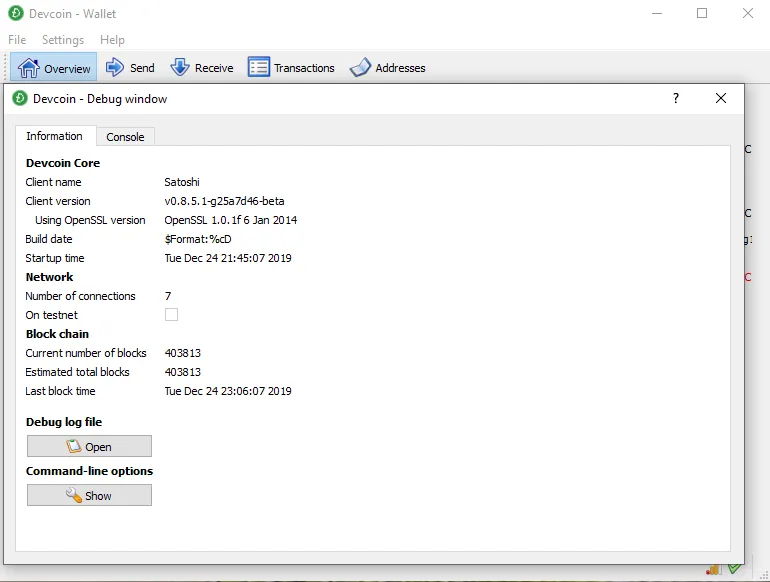The height and width of the screenshot is (582, 770).
Task: Maximize the Devcoin Wallet window
Action: [x=702, y=13]
